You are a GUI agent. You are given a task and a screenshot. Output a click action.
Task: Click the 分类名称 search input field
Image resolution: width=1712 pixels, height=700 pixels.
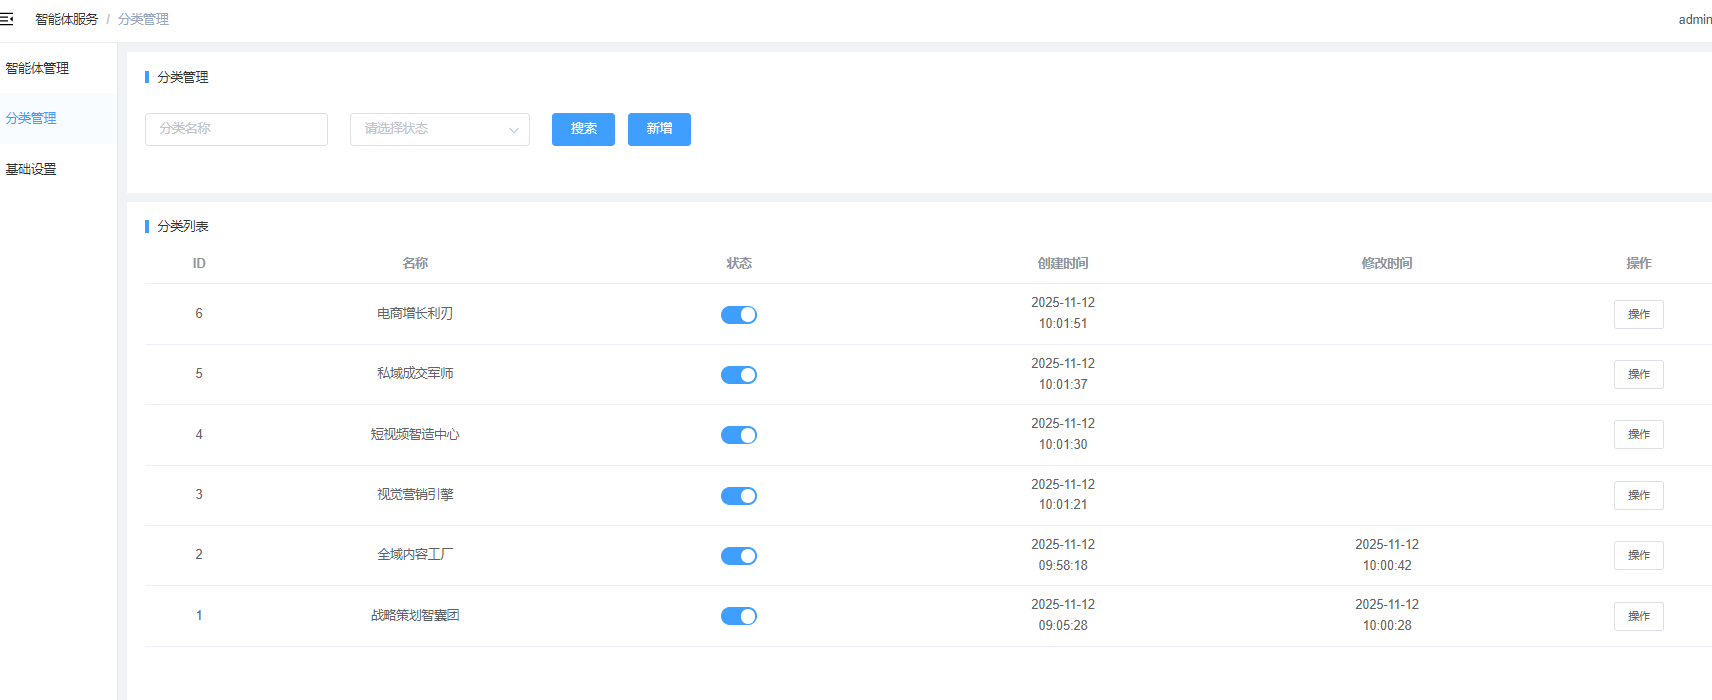click(236, 129)
